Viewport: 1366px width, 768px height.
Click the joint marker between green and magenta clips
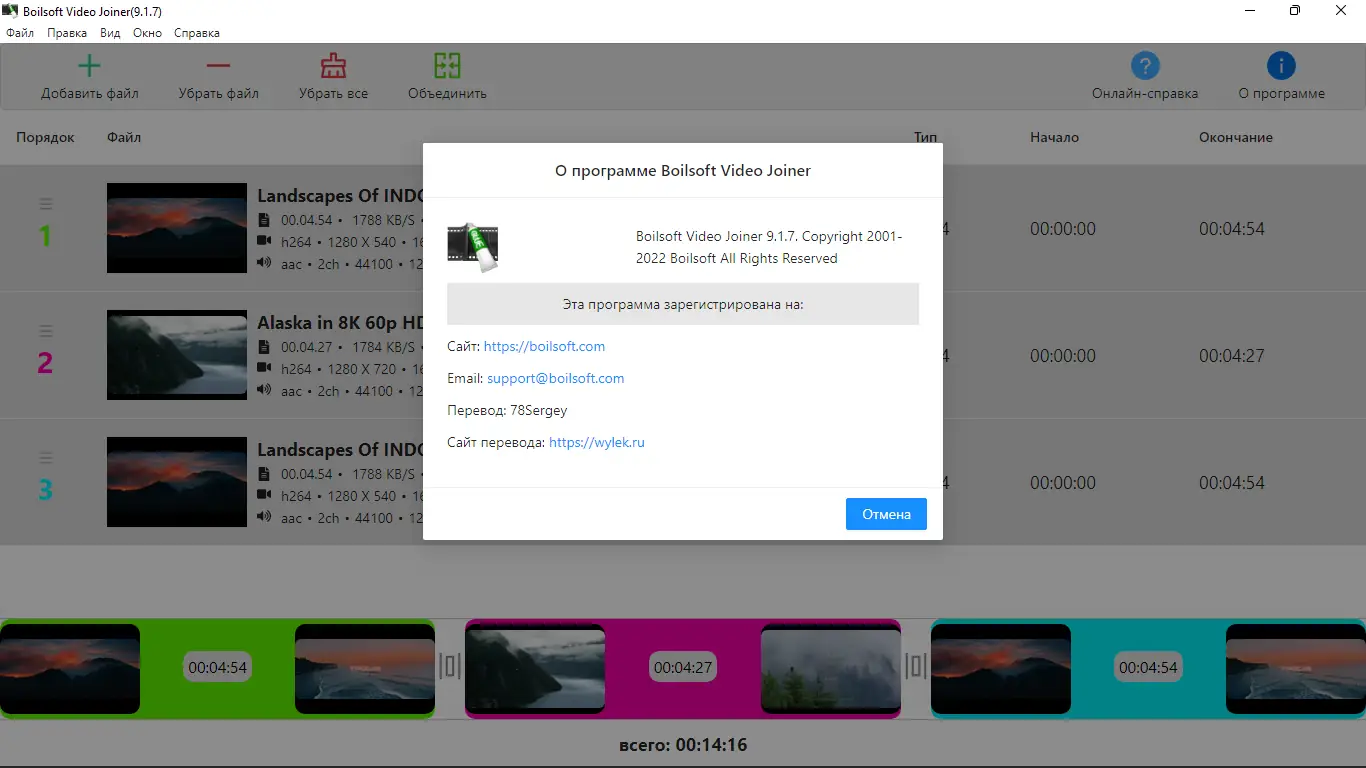coord(450,666)
